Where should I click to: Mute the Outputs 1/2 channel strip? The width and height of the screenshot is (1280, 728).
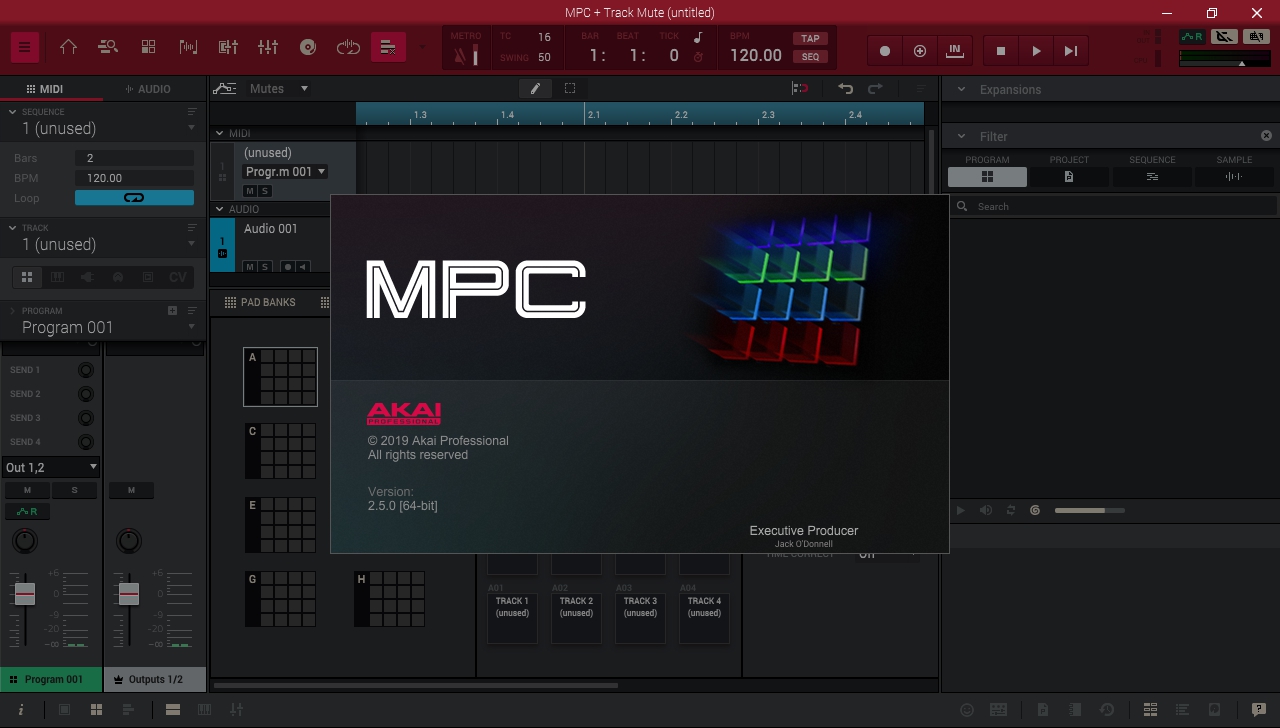coord(130,490)
